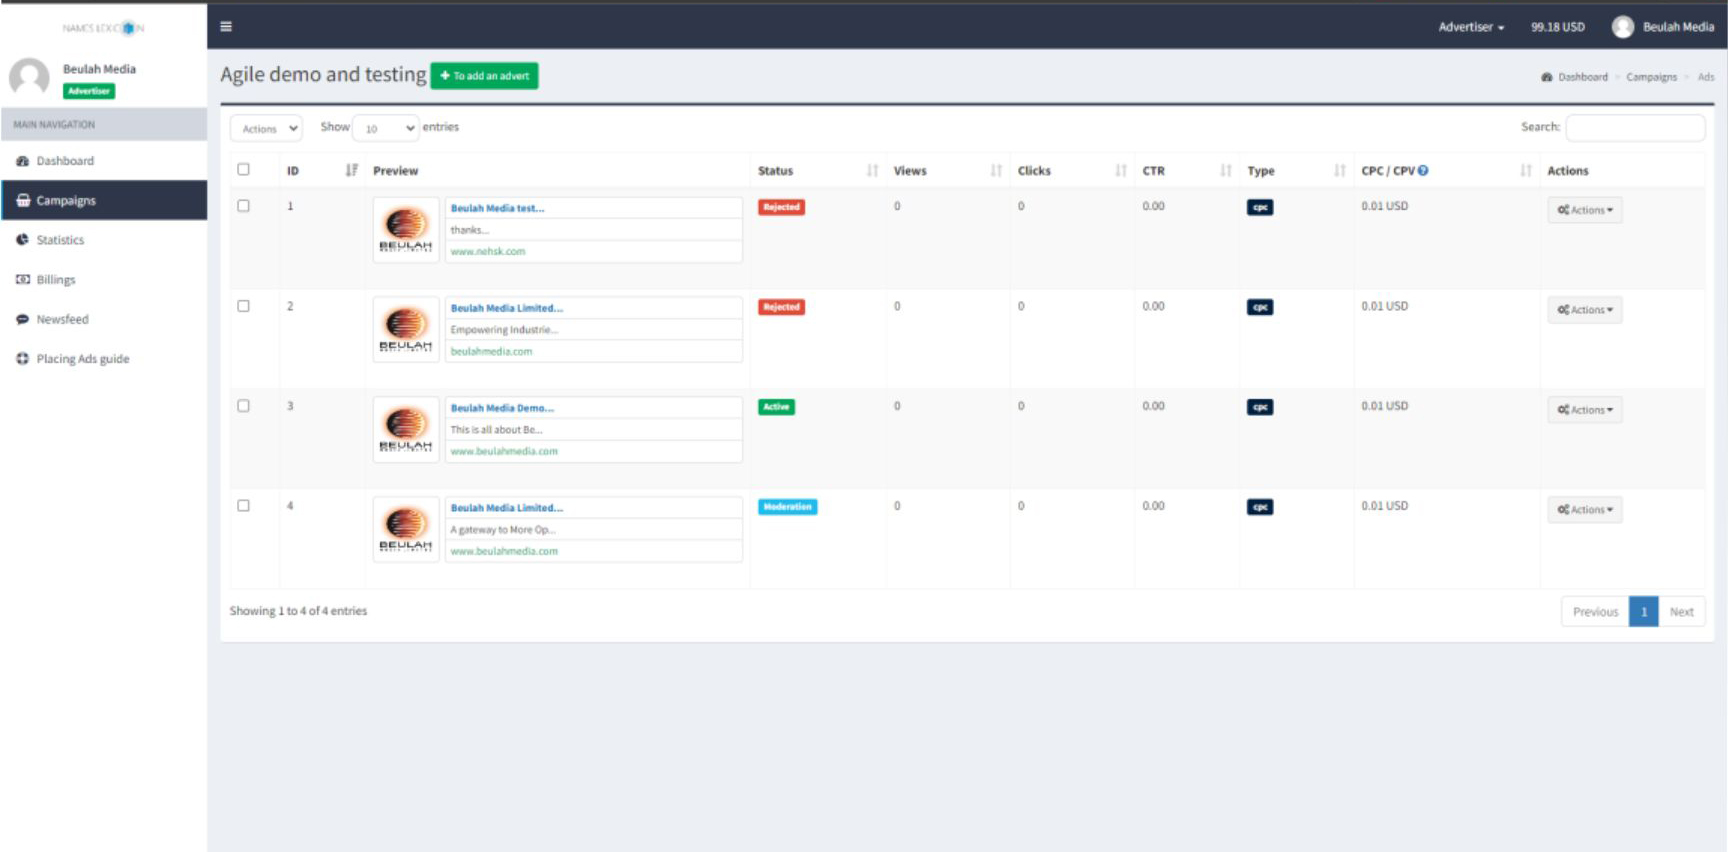This screenshot has width=1728, height=852.
Task: Click the cpc type badge in row 4
Action: tap(1260, 507)
